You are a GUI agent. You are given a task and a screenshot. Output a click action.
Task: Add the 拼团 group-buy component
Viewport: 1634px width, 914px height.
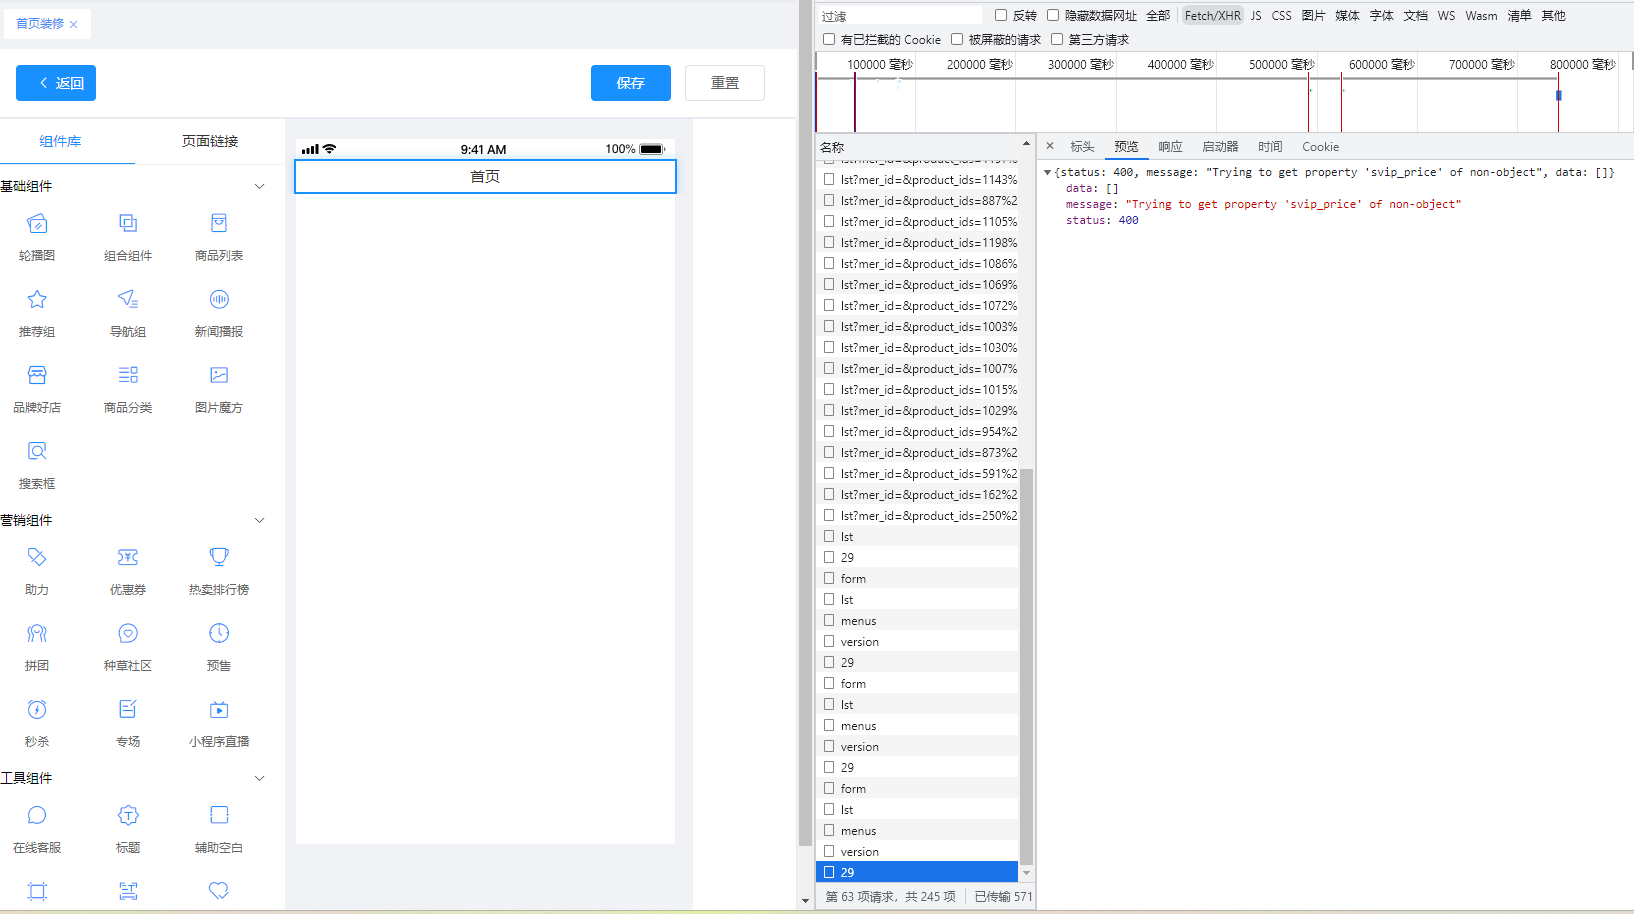[x=37, y=647]
